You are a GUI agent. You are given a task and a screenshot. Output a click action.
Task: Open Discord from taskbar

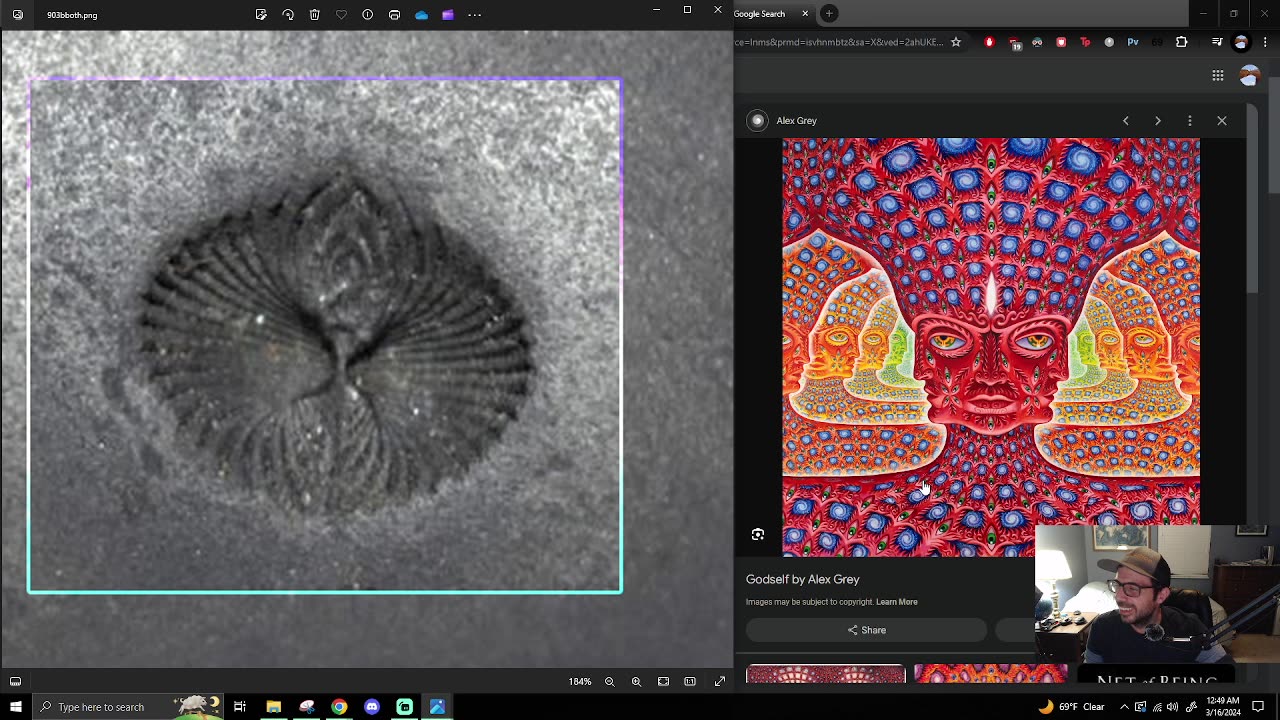click(372, 707)
